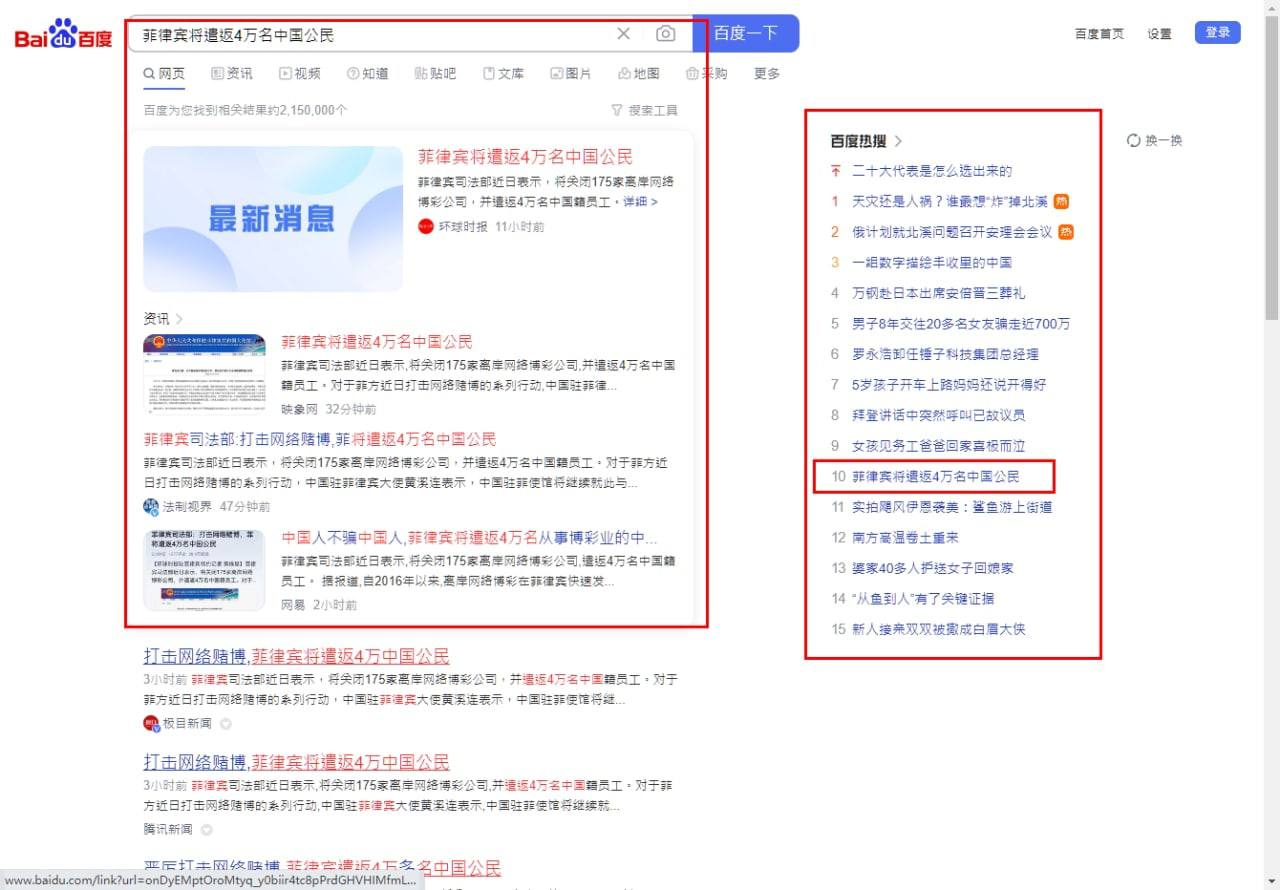Open 网易 article thumbnail
1280x890 pixels.
(x=204, y=570)
